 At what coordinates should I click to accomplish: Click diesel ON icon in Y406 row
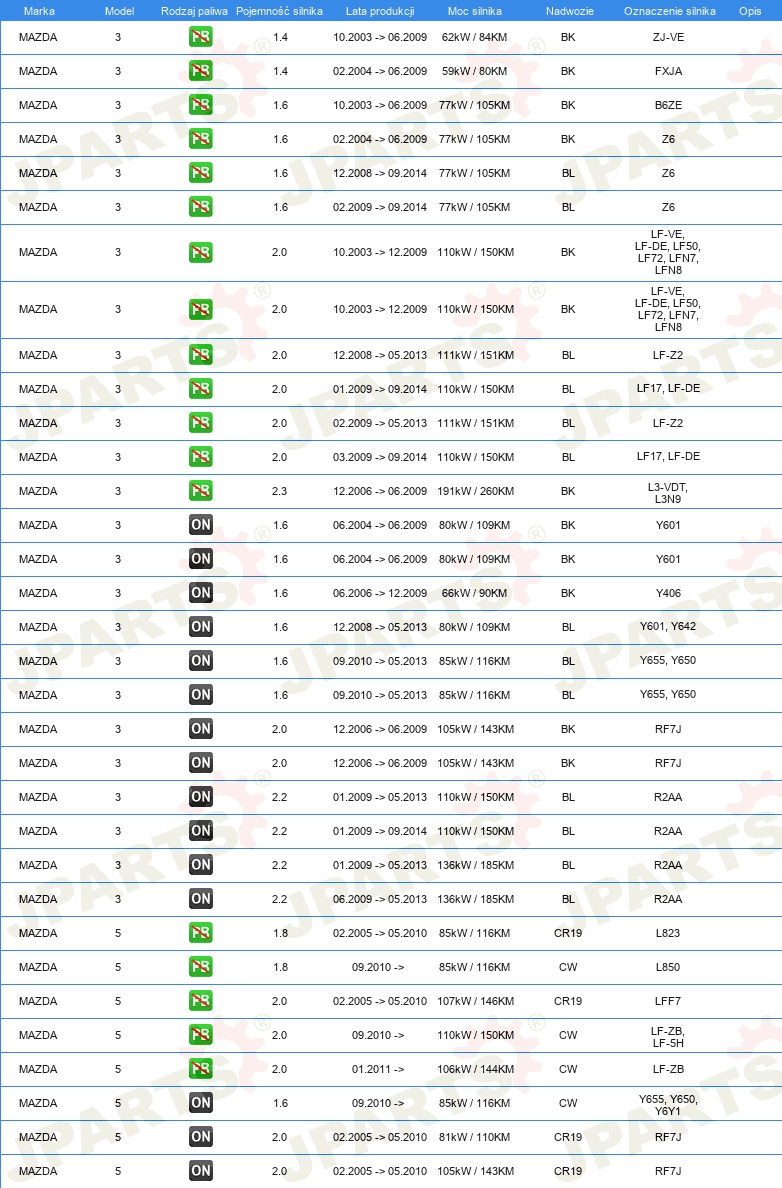coord(201,592)
